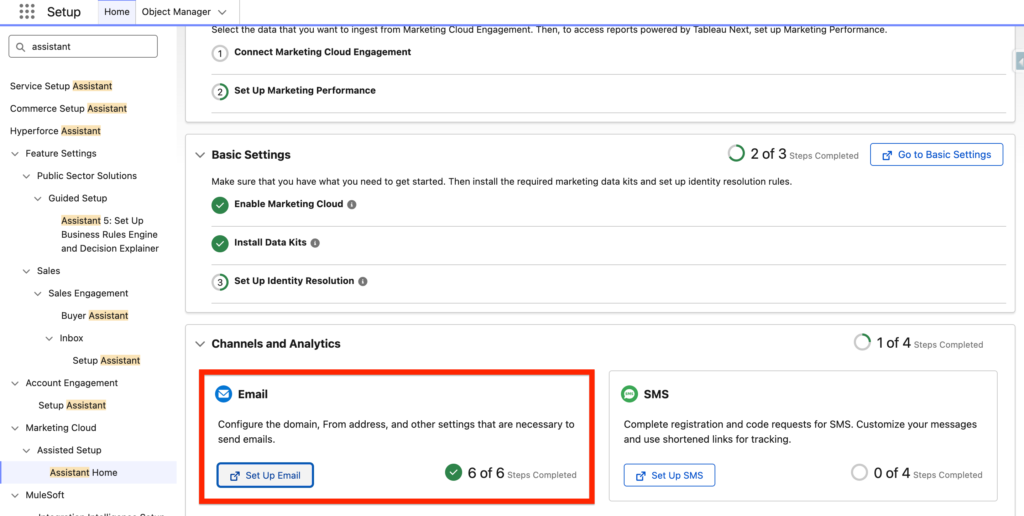The height and width of the screenshot is (516, 1024).
Task: Switch to the Home tab
Action: (x=117, y=12)
